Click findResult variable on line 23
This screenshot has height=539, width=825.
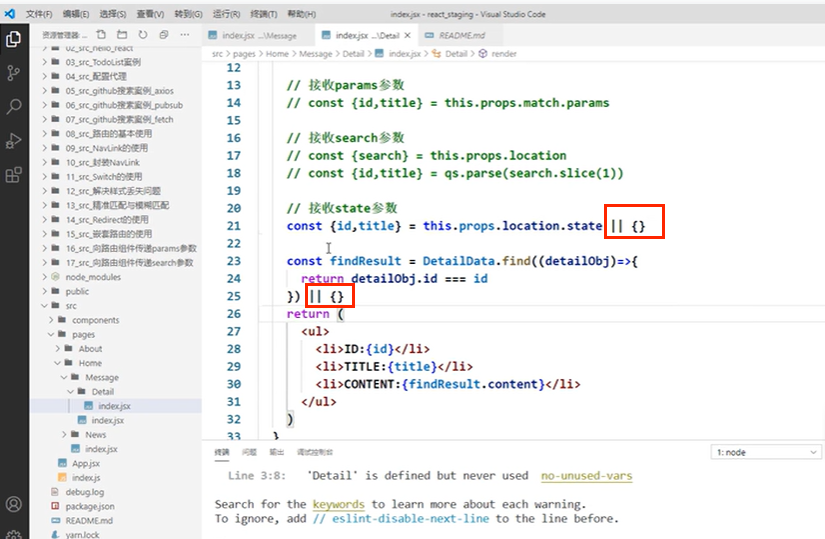coord(365,261)
